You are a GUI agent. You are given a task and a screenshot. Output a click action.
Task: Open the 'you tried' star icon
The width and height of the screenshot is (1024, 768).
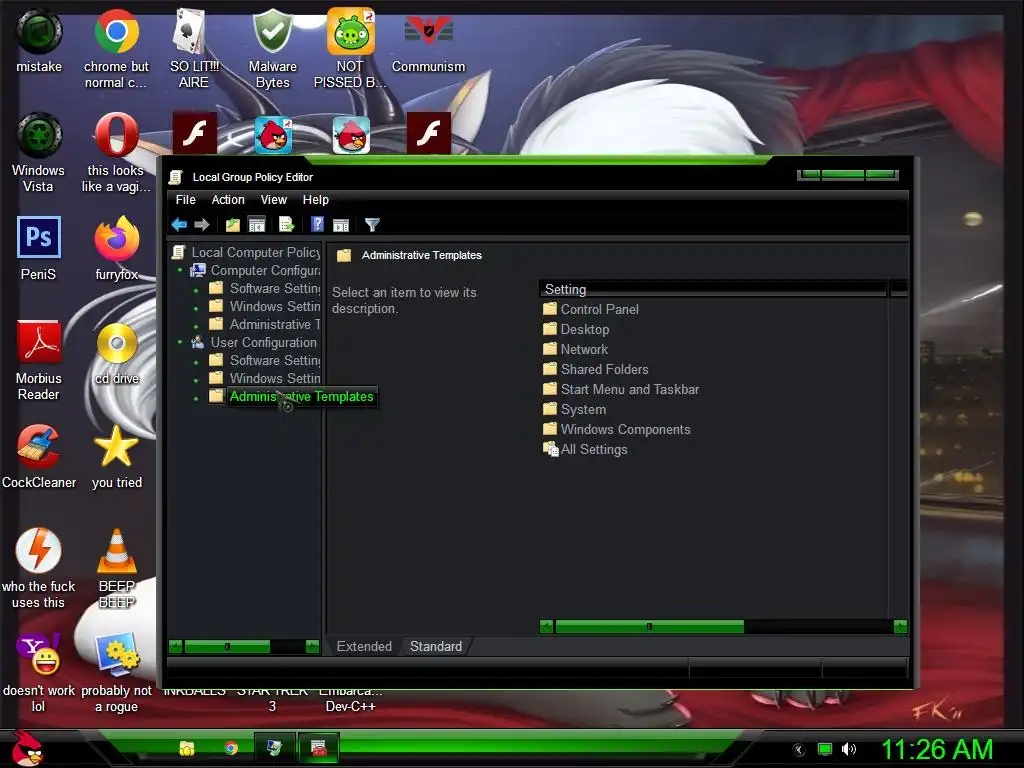[x=116, y=456]
